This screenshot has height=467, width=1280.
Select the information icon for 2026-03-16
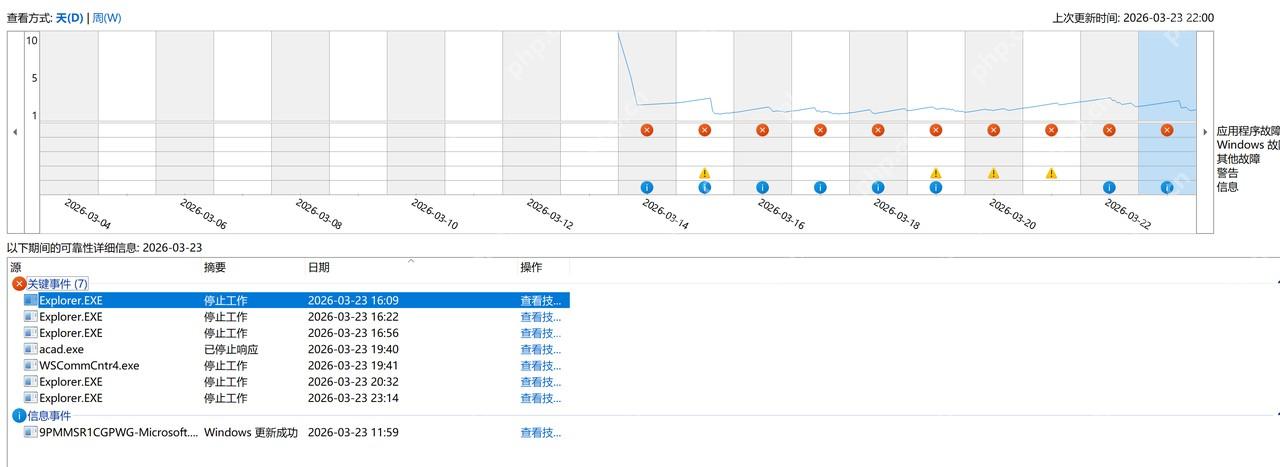762,187
